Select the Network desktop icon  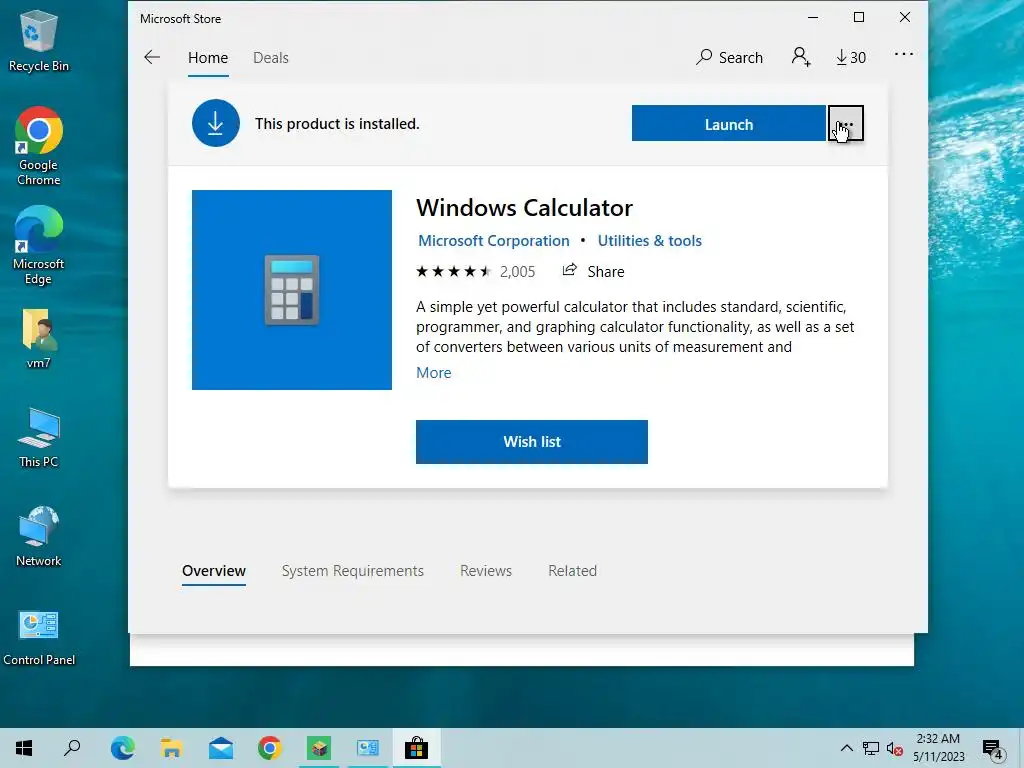click(x=39, y=537)
